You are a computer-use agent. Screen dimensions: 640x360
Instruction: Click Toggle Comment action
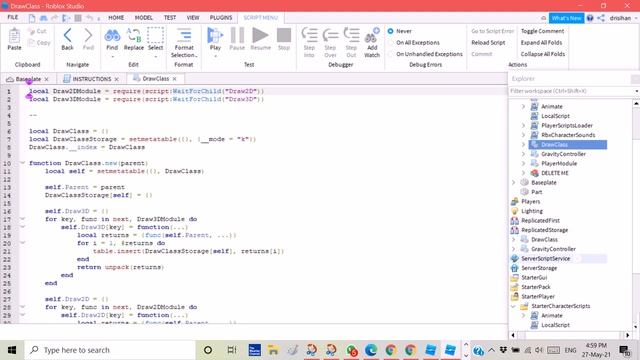(542, 31)
